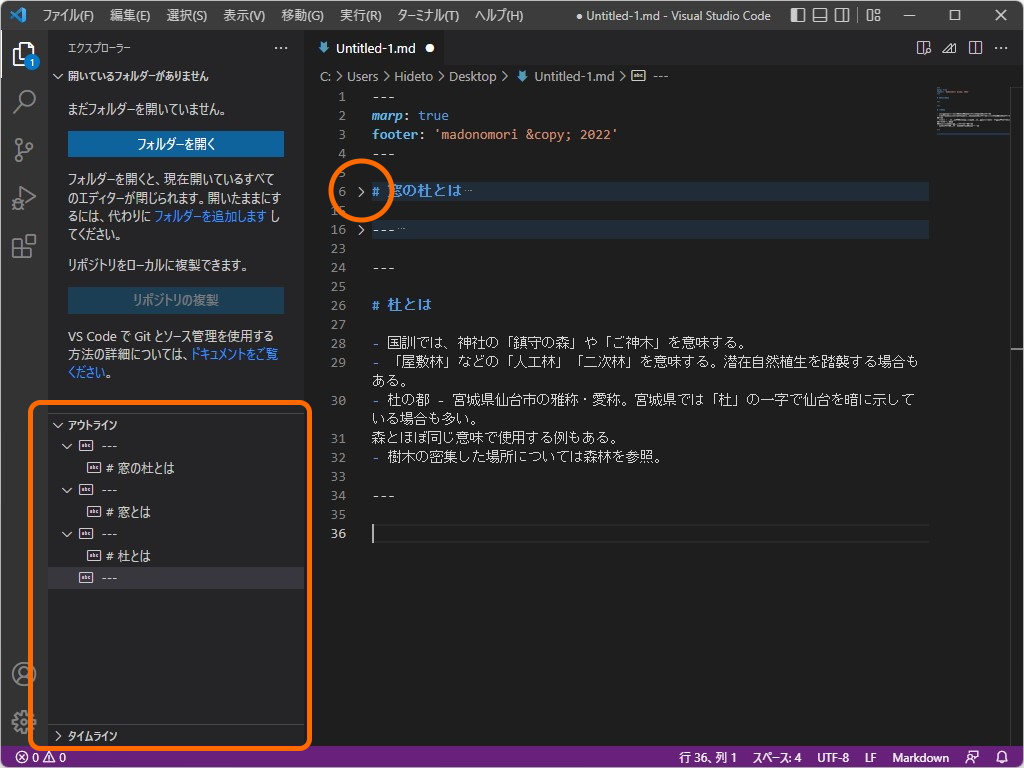Viewport: 1024px width, 768px height.
Task: Unfold line 6 heading 窓の杜とは
Action: (361, 192)
